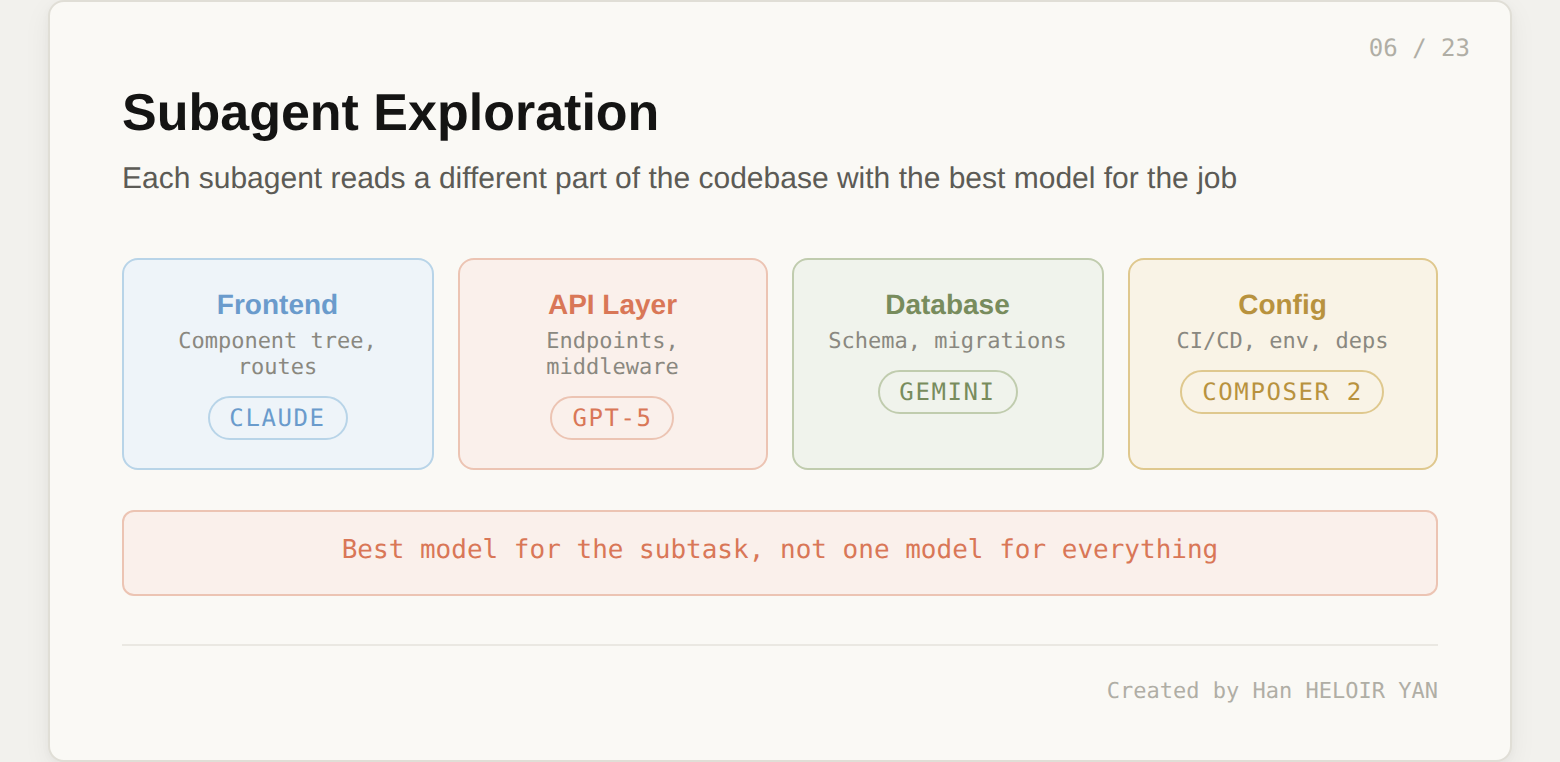Select the 'Schema, migrations' description
Screen dimensions: 1560x762
(947, 341)
